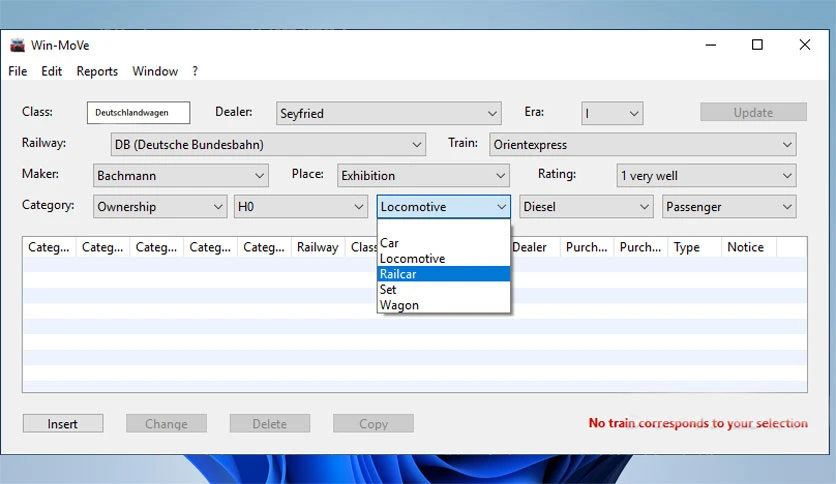
Task: Click the first Categ... column header
Action: pos(49,247)
